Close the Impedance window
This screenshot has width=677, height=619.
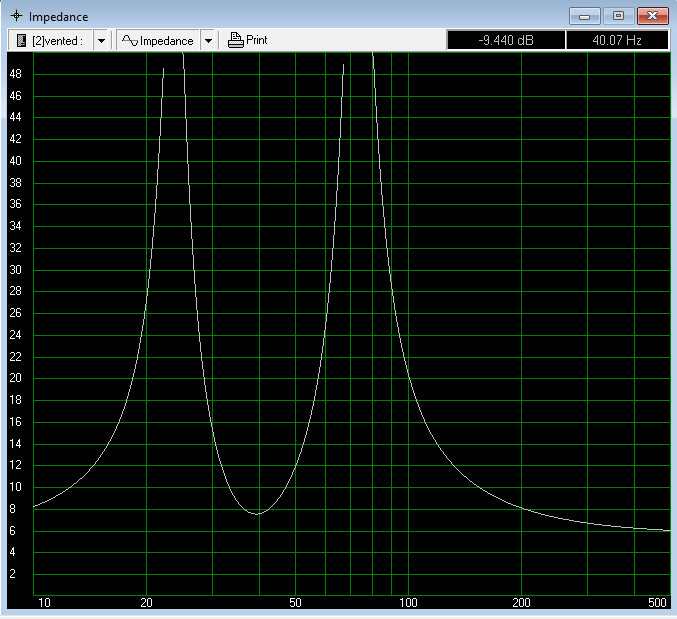652,16
